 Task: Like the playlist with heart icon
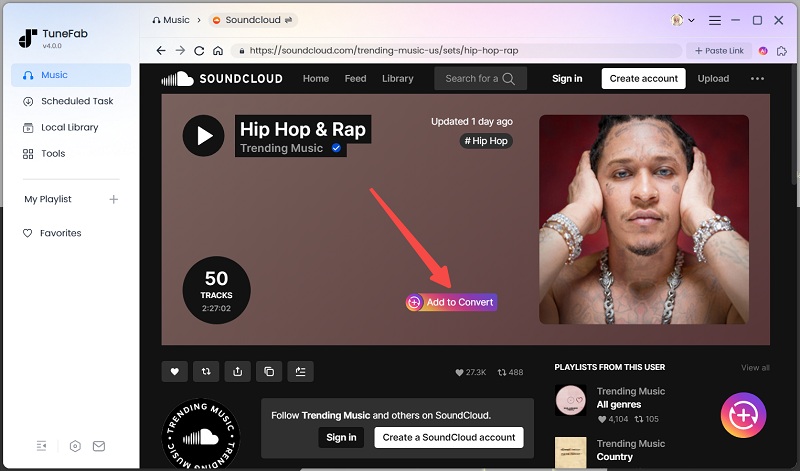(174, 371)
